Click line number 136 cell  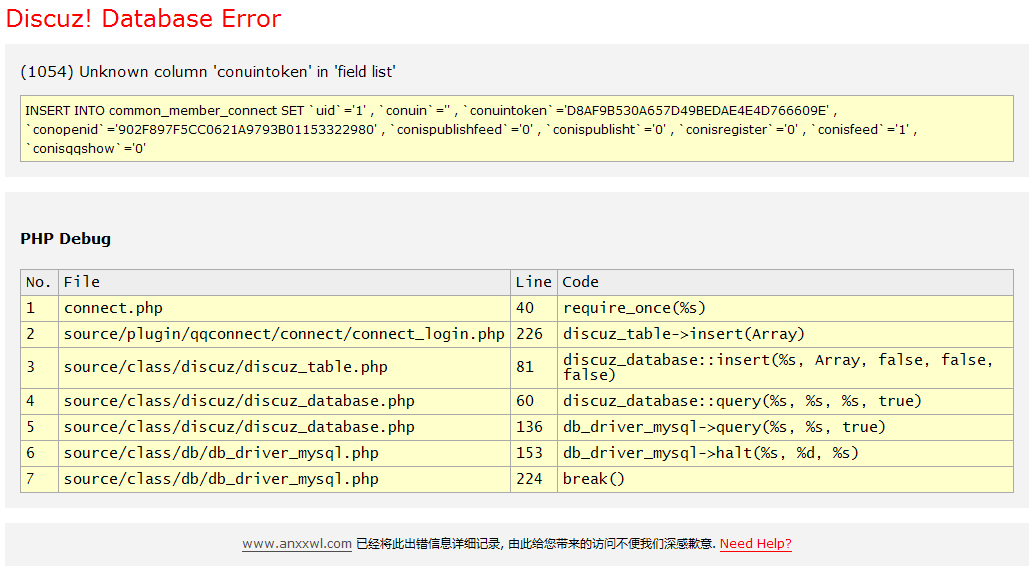click(529, 427)
